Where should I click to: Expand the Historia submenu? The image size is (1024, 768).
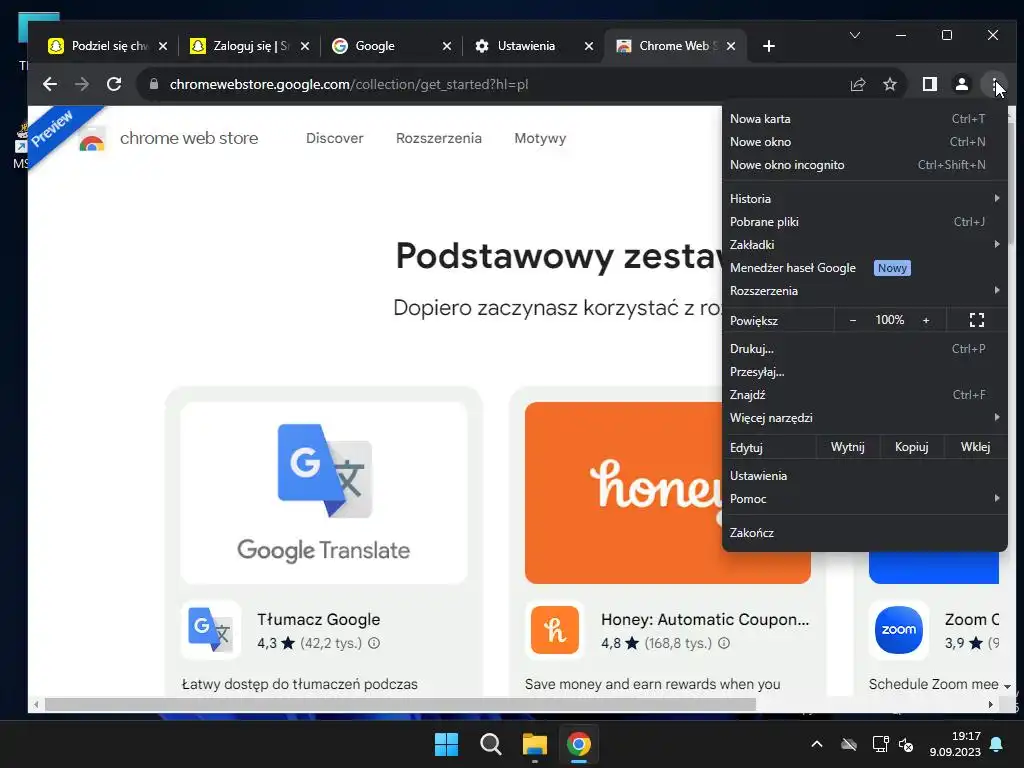pos(864,199)
